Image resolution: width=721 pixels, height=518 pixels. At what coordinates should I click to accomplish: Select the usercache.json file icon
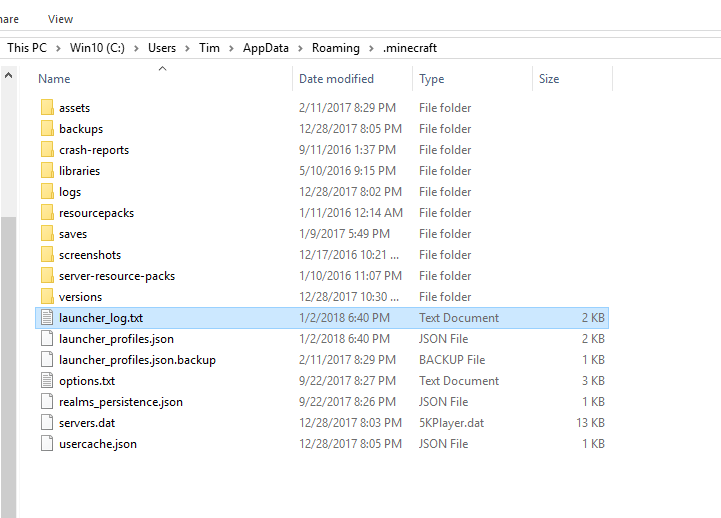[x=46, y=444]
